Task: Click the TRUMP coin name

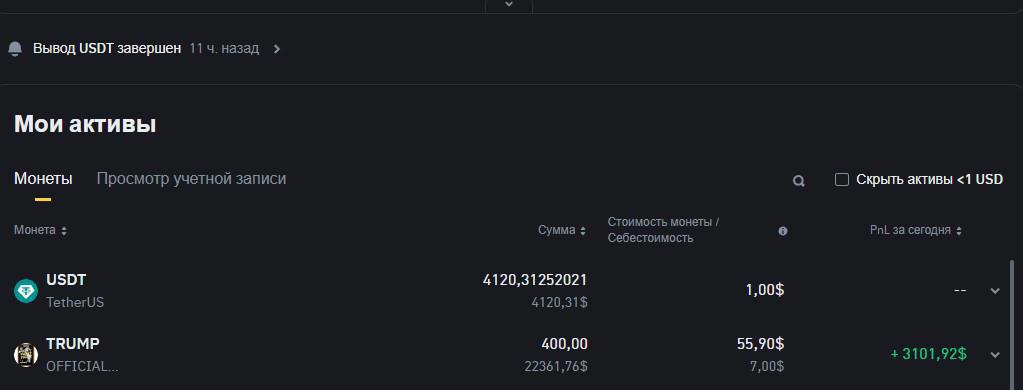Action: [x=72, y=344]
